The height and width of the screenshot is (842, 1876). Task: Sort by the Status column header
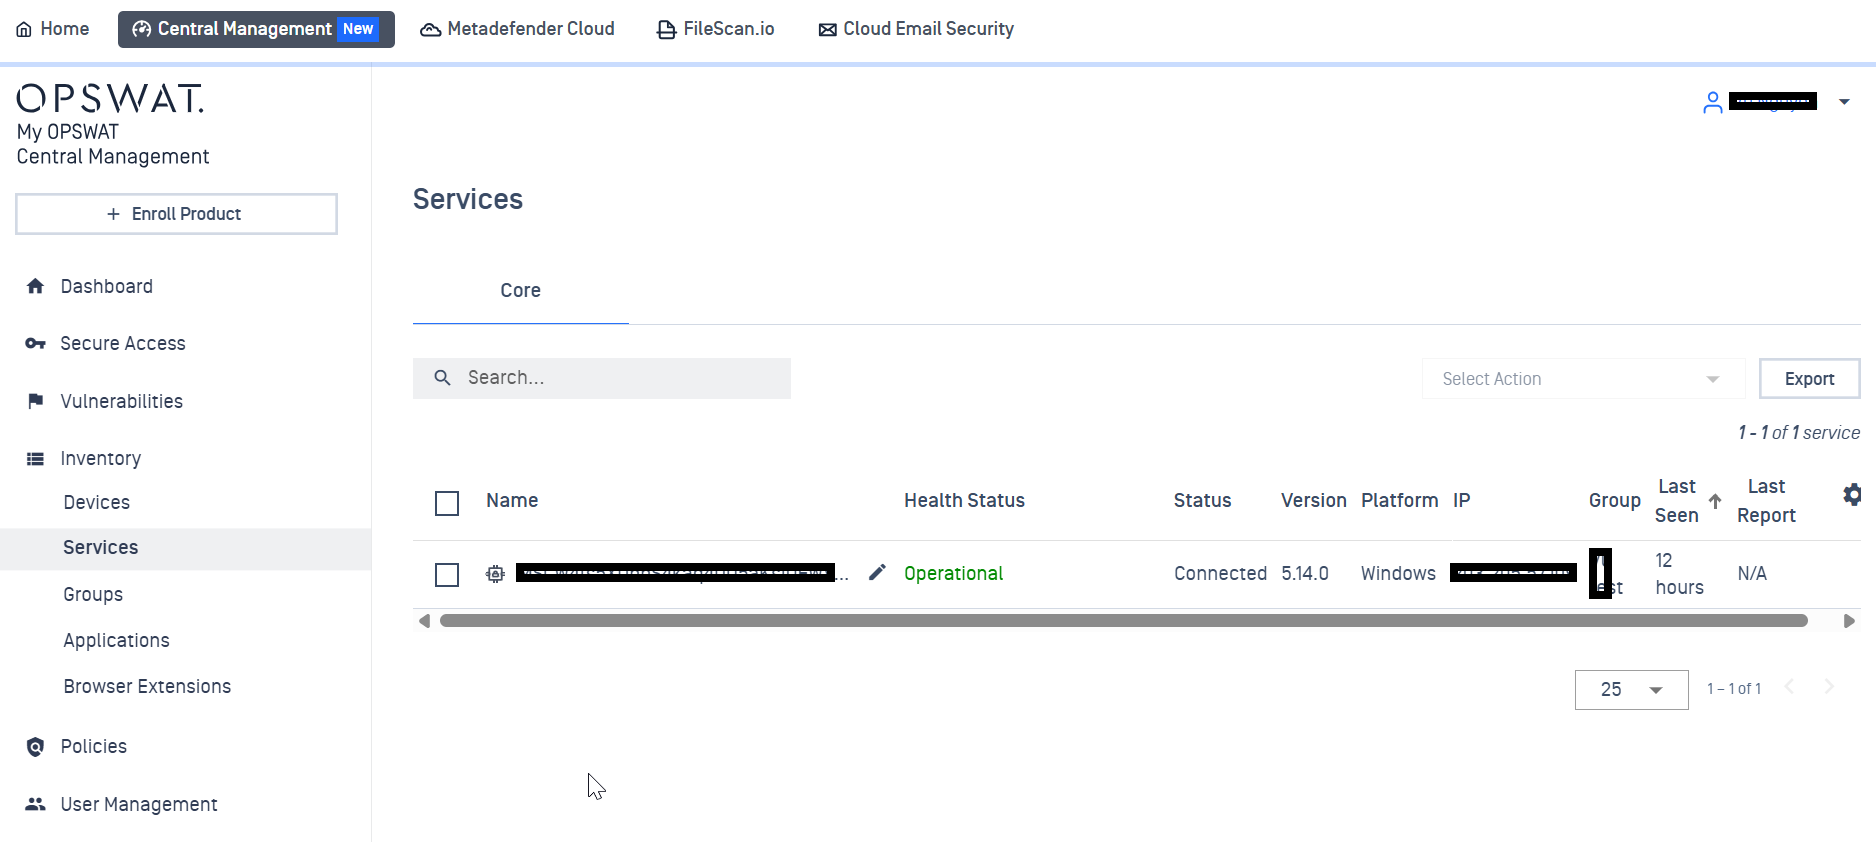[1202, 500]
